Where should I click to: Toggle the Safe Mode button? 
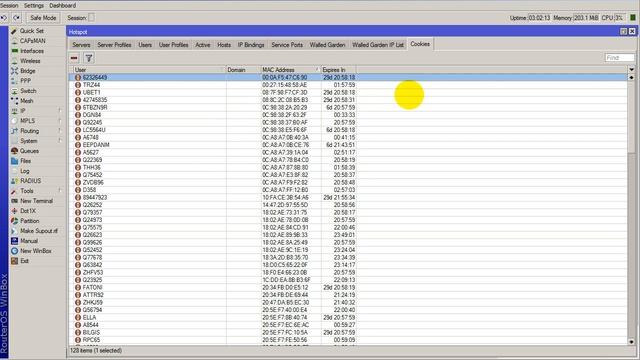pos(43,18)
